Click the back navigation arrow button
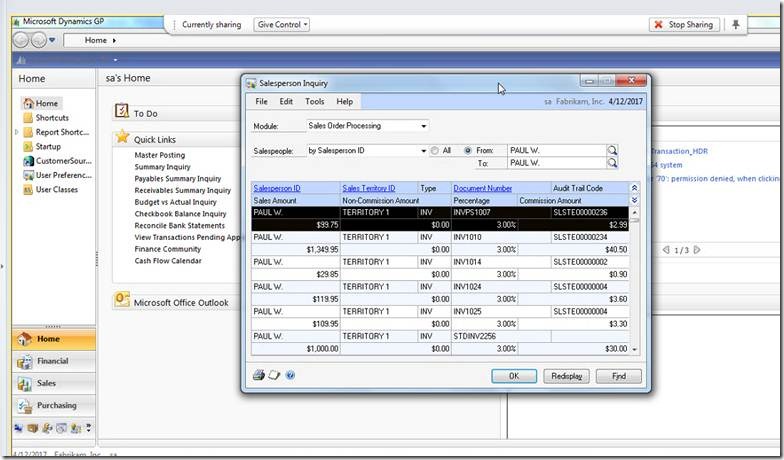Viewport: 784px width, 460px height. click(x=21, y=40)
